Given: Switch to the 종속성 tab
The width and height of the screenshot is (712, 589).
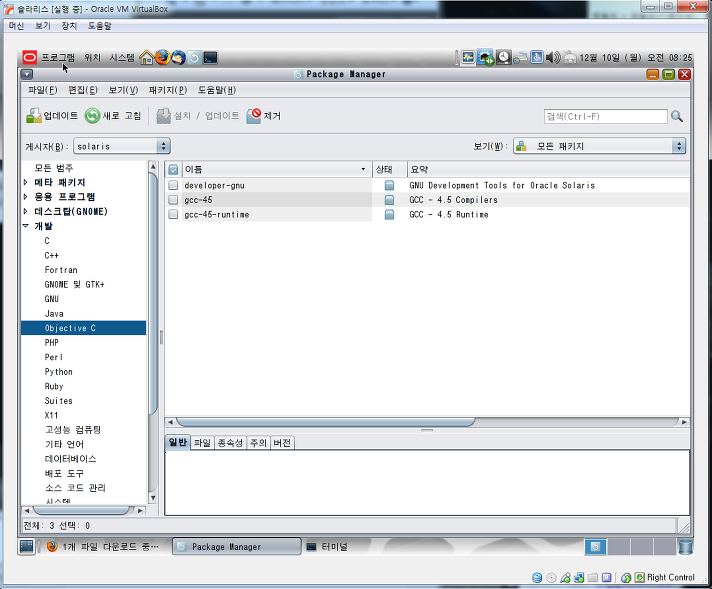Looking at the screenshot, I should coord(230,443).
